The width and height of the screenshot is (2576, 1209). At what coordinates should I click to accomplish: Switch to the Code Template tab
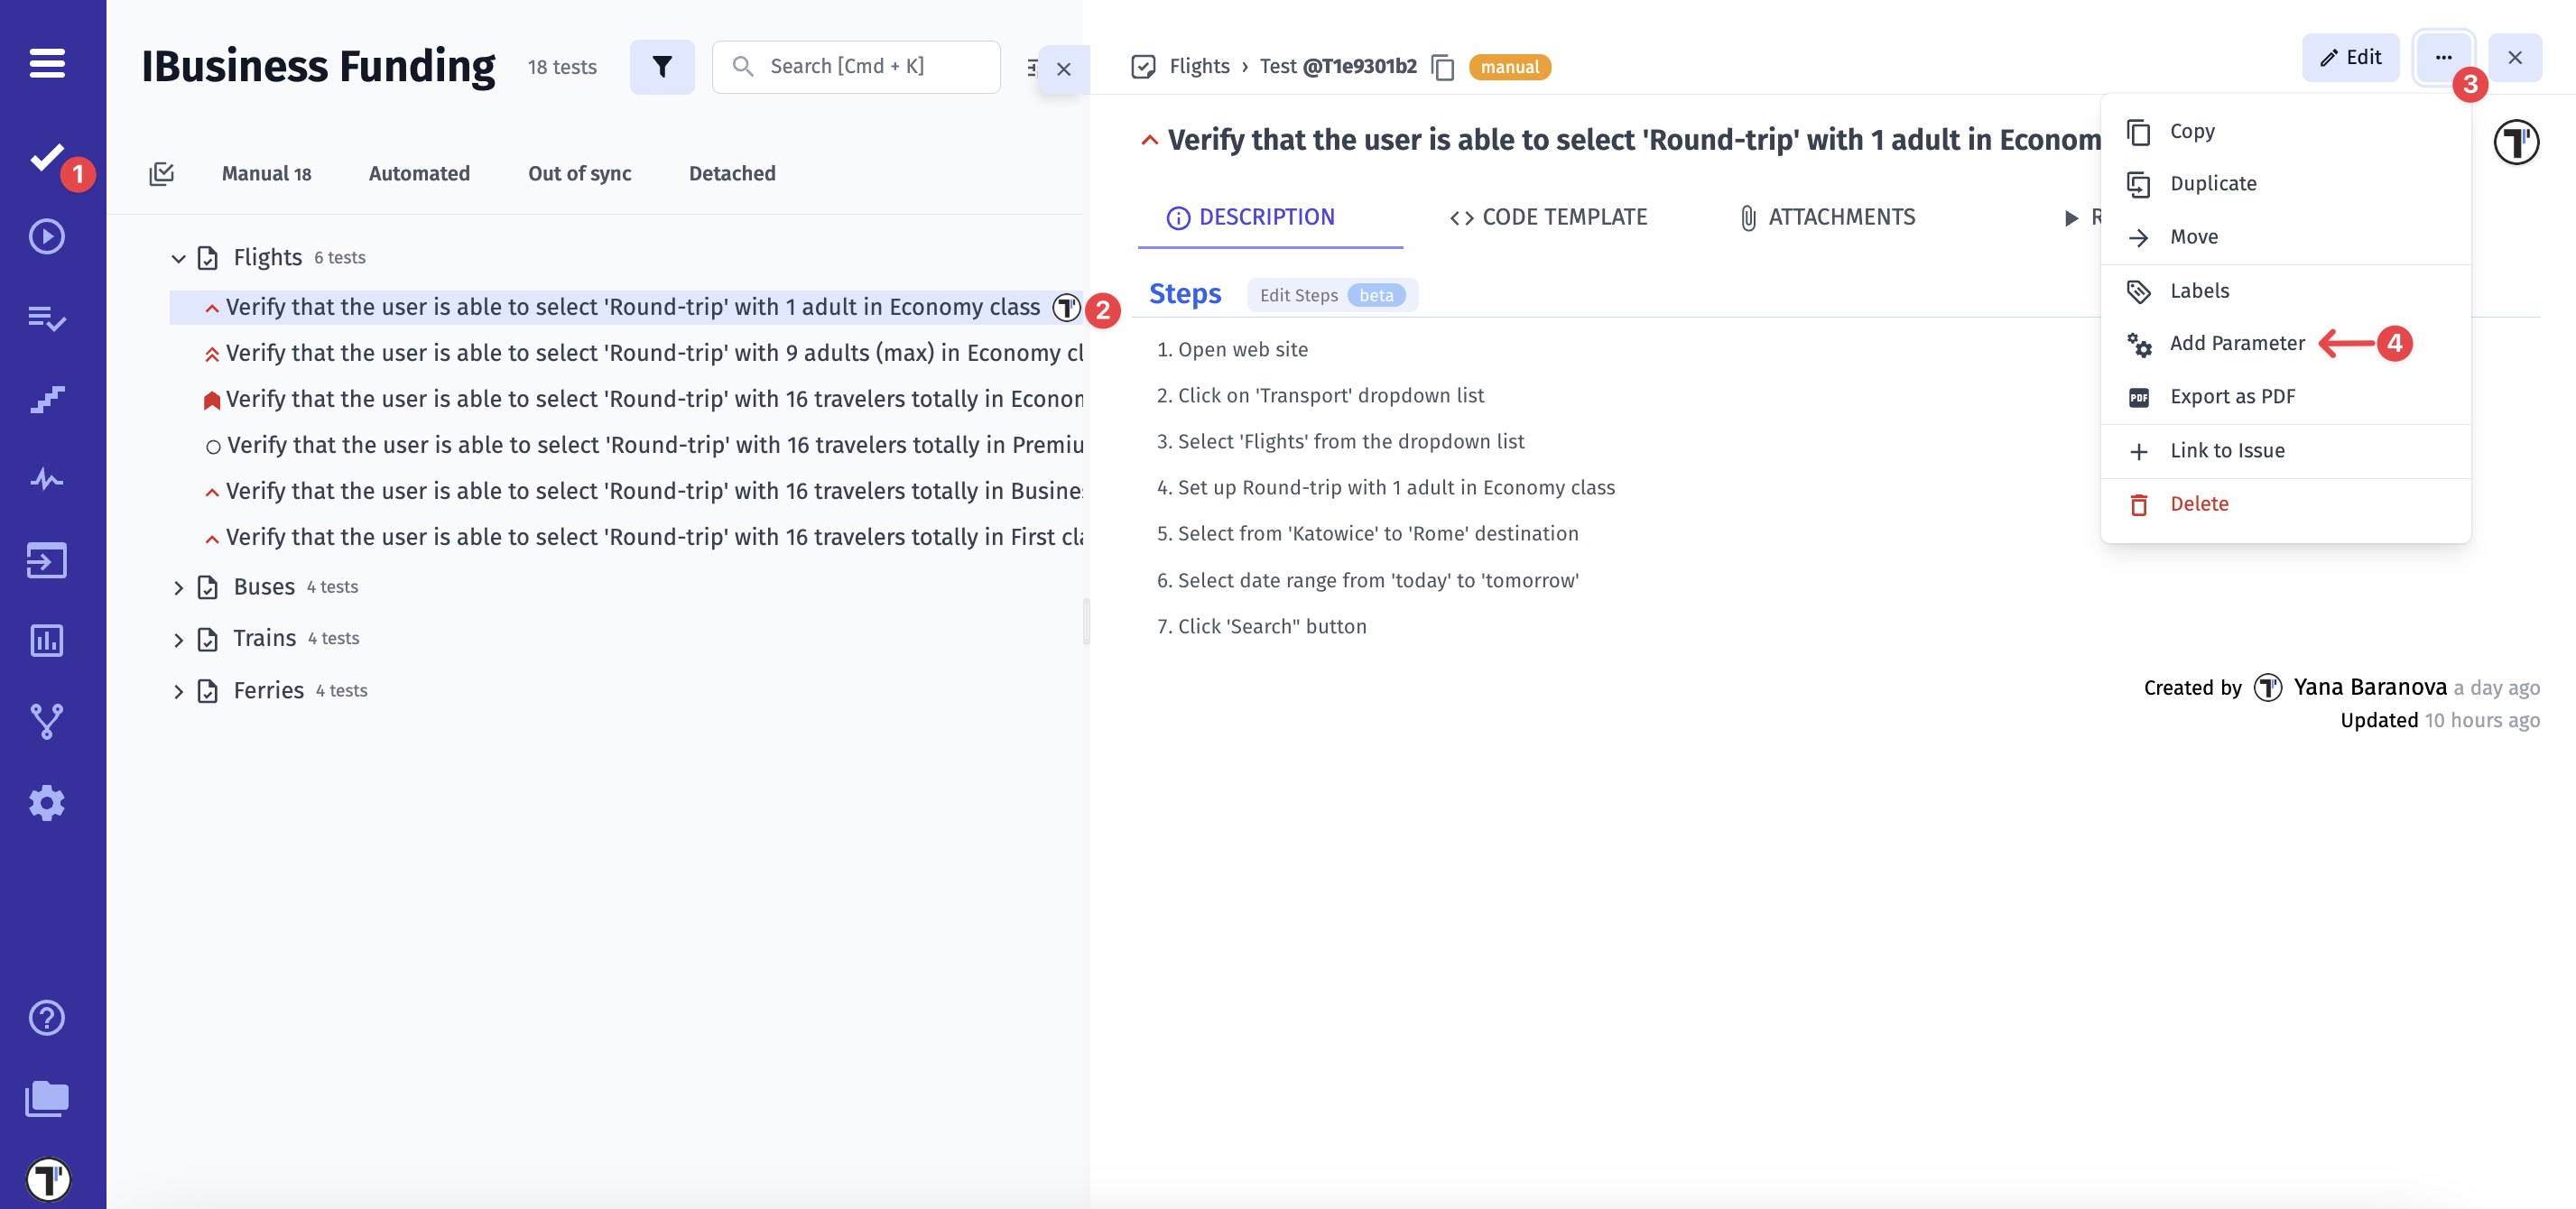click(x=1548, y=217)
